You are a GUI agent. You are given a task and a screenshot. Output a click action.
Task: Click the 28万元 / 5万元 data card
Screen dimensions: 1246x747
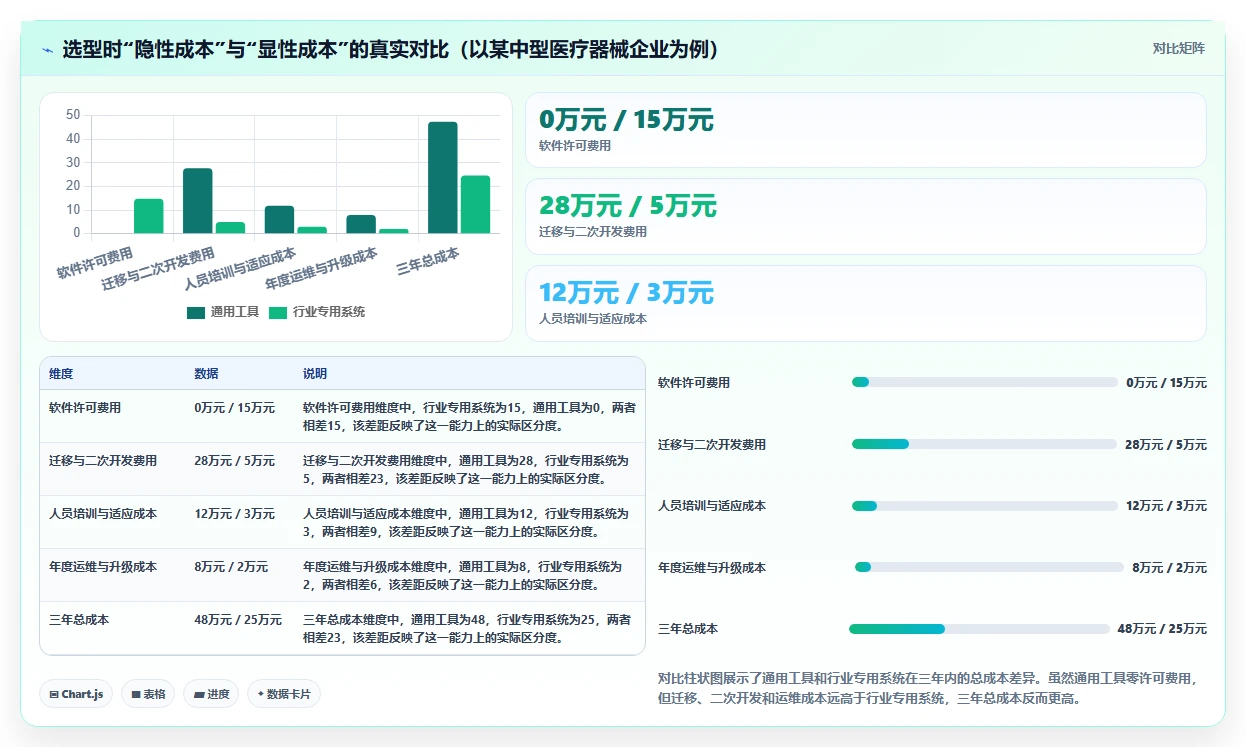pos(865,216)
